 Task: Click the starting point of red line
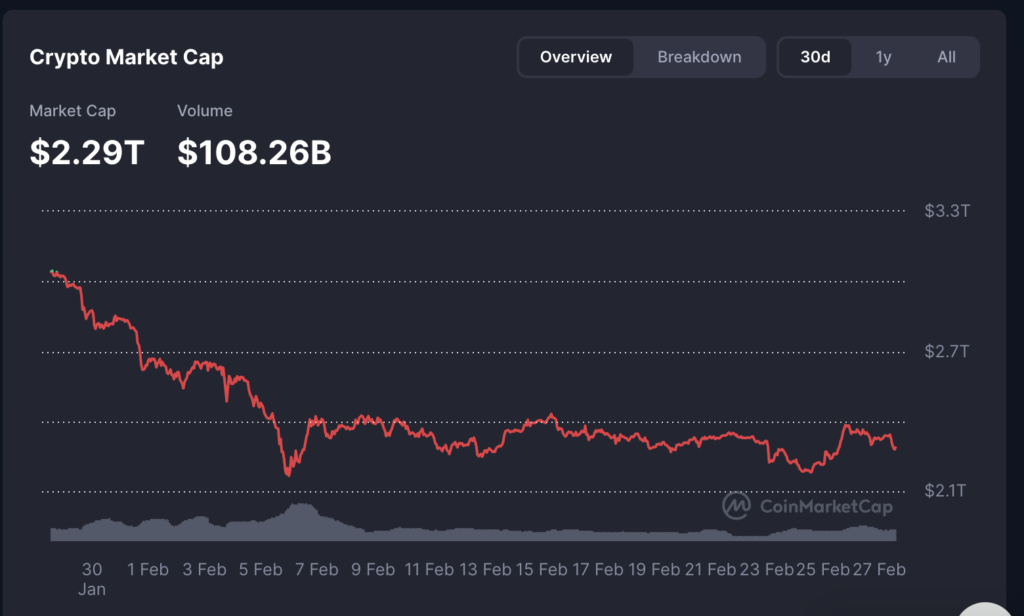pos(52,272)
